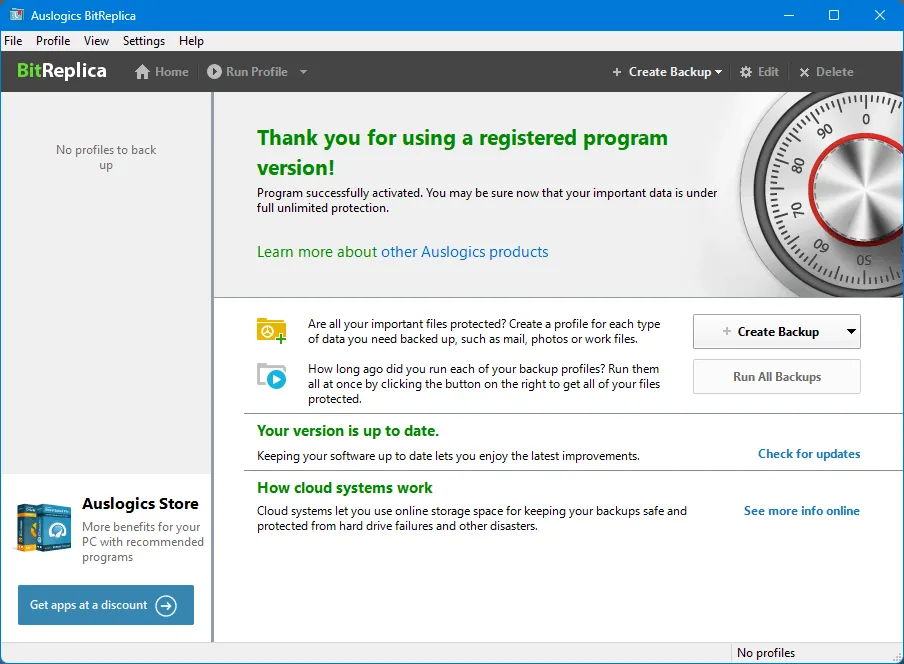The width and height of the screenshot is (904, 664).
Task: Click the circled arrow on discount button
Action: tap(166, 605)
